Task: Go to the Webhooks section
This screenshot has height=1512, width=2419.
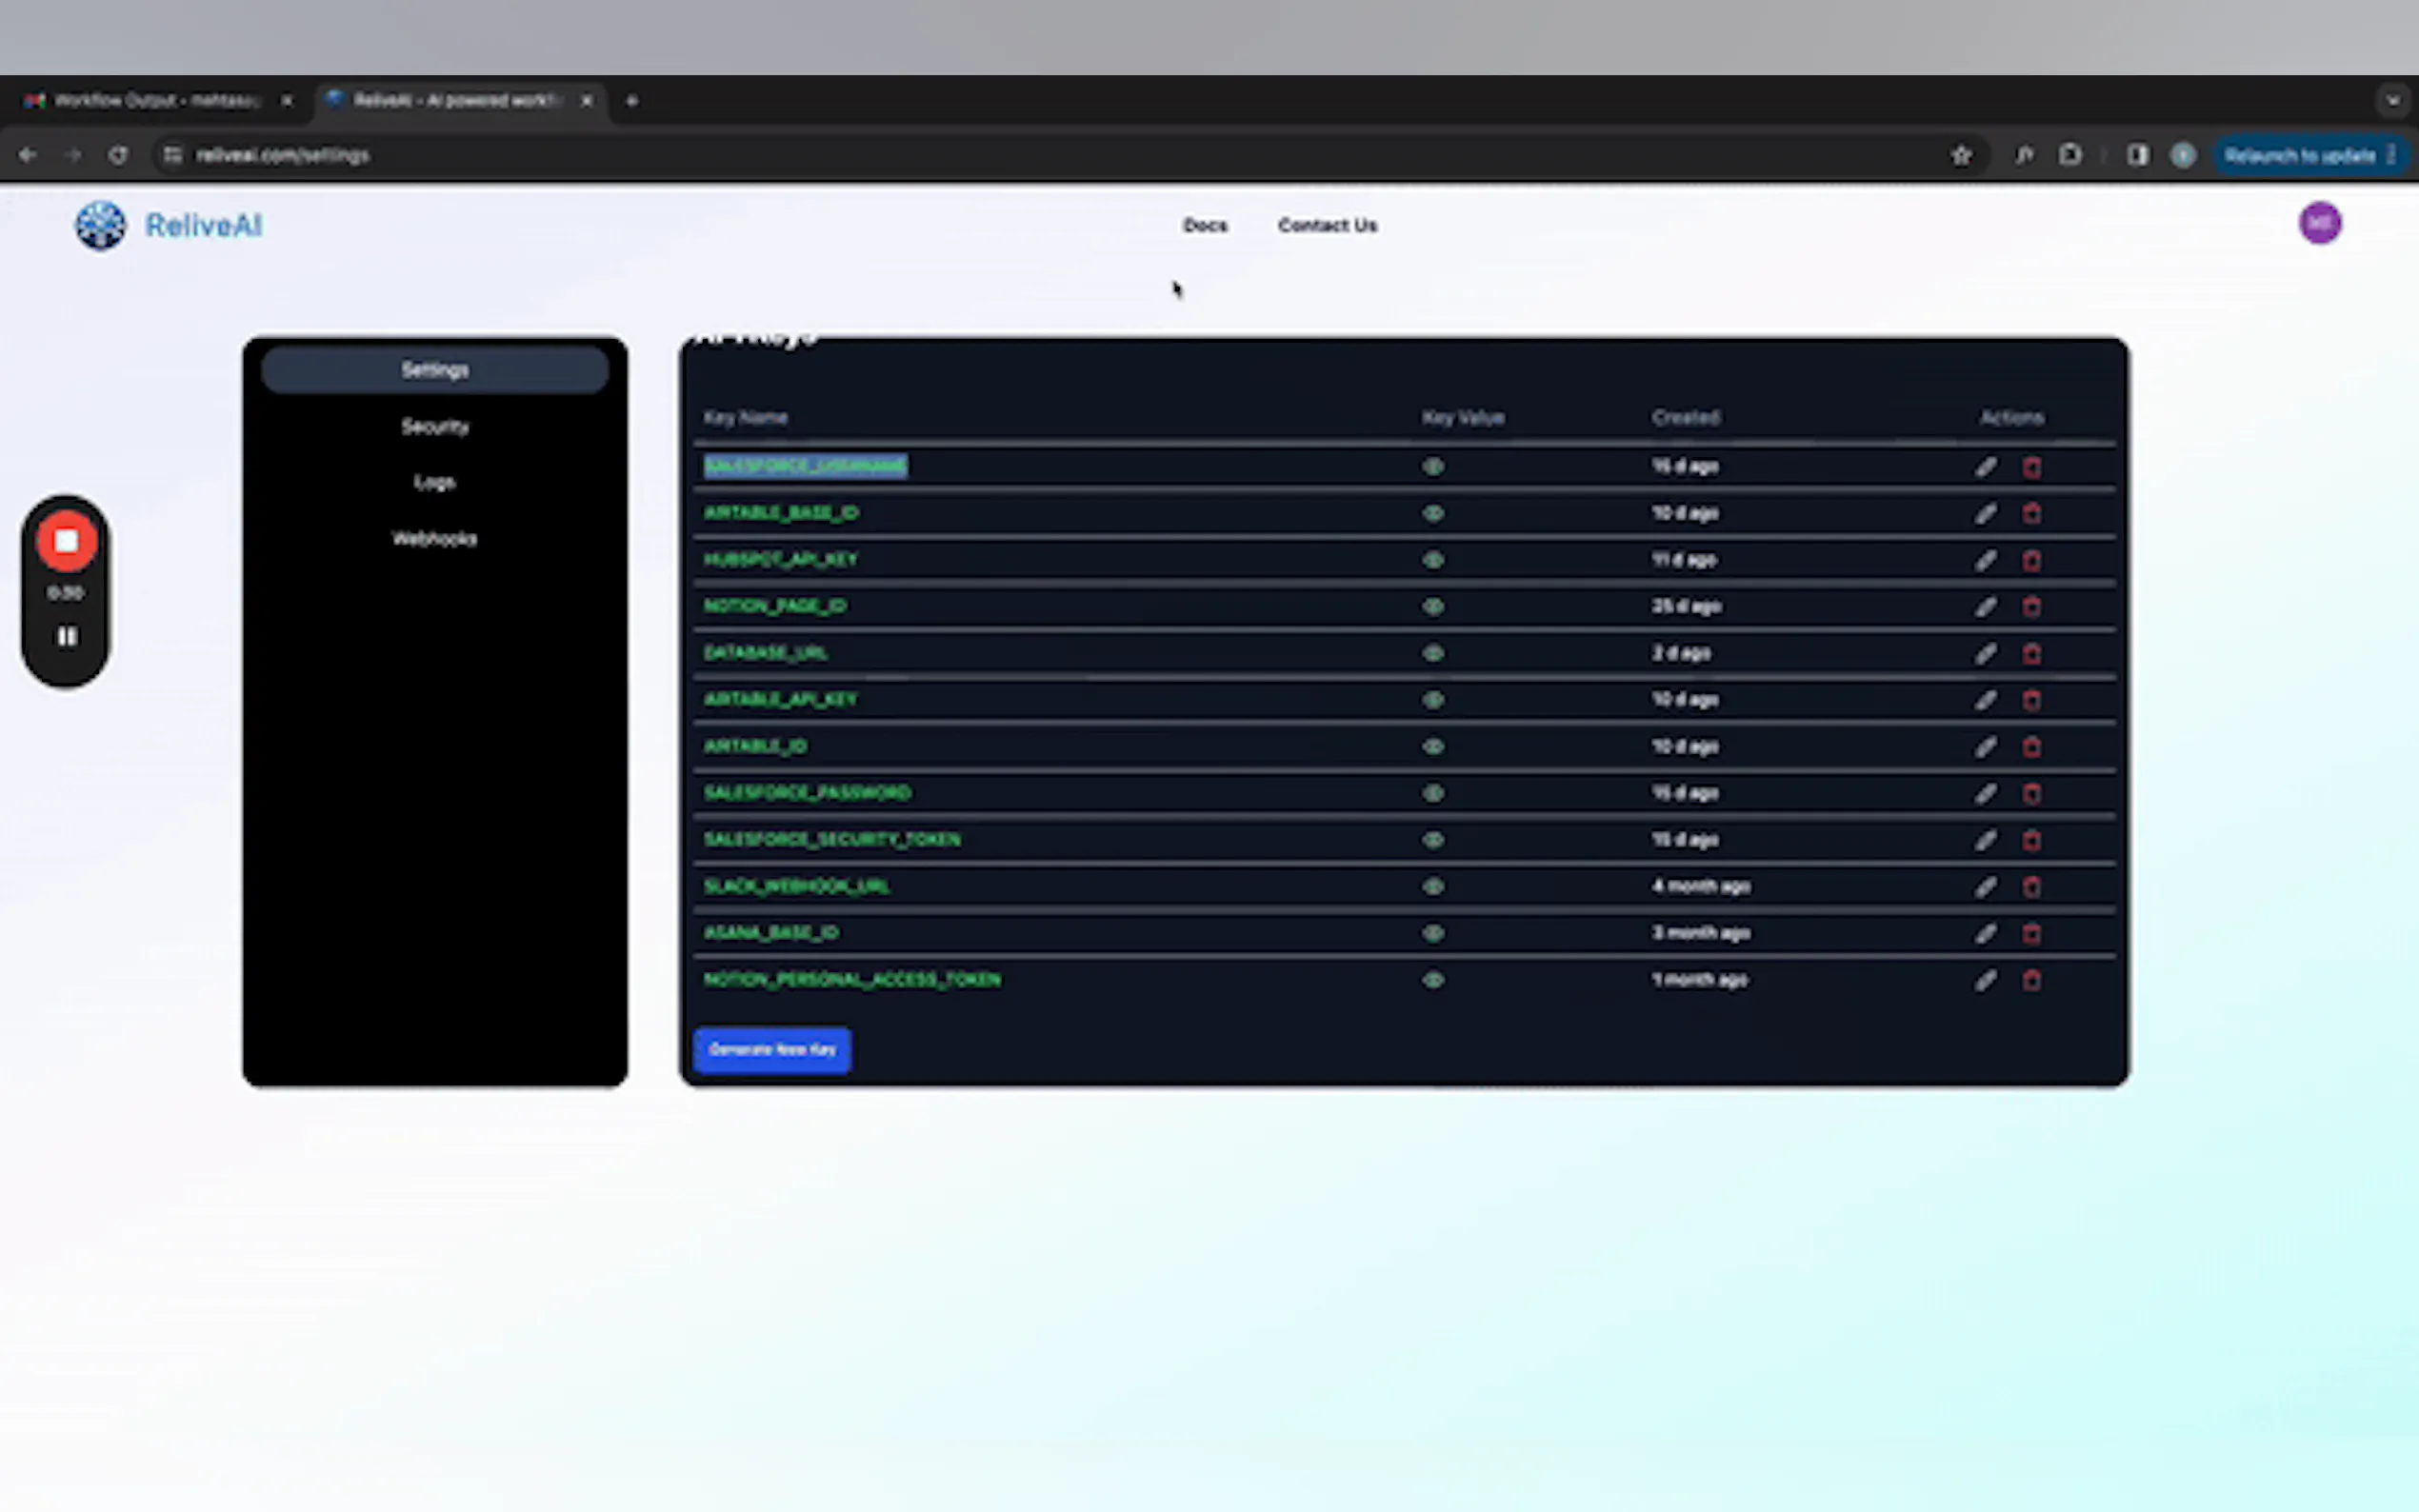Action: pos(434,539)
